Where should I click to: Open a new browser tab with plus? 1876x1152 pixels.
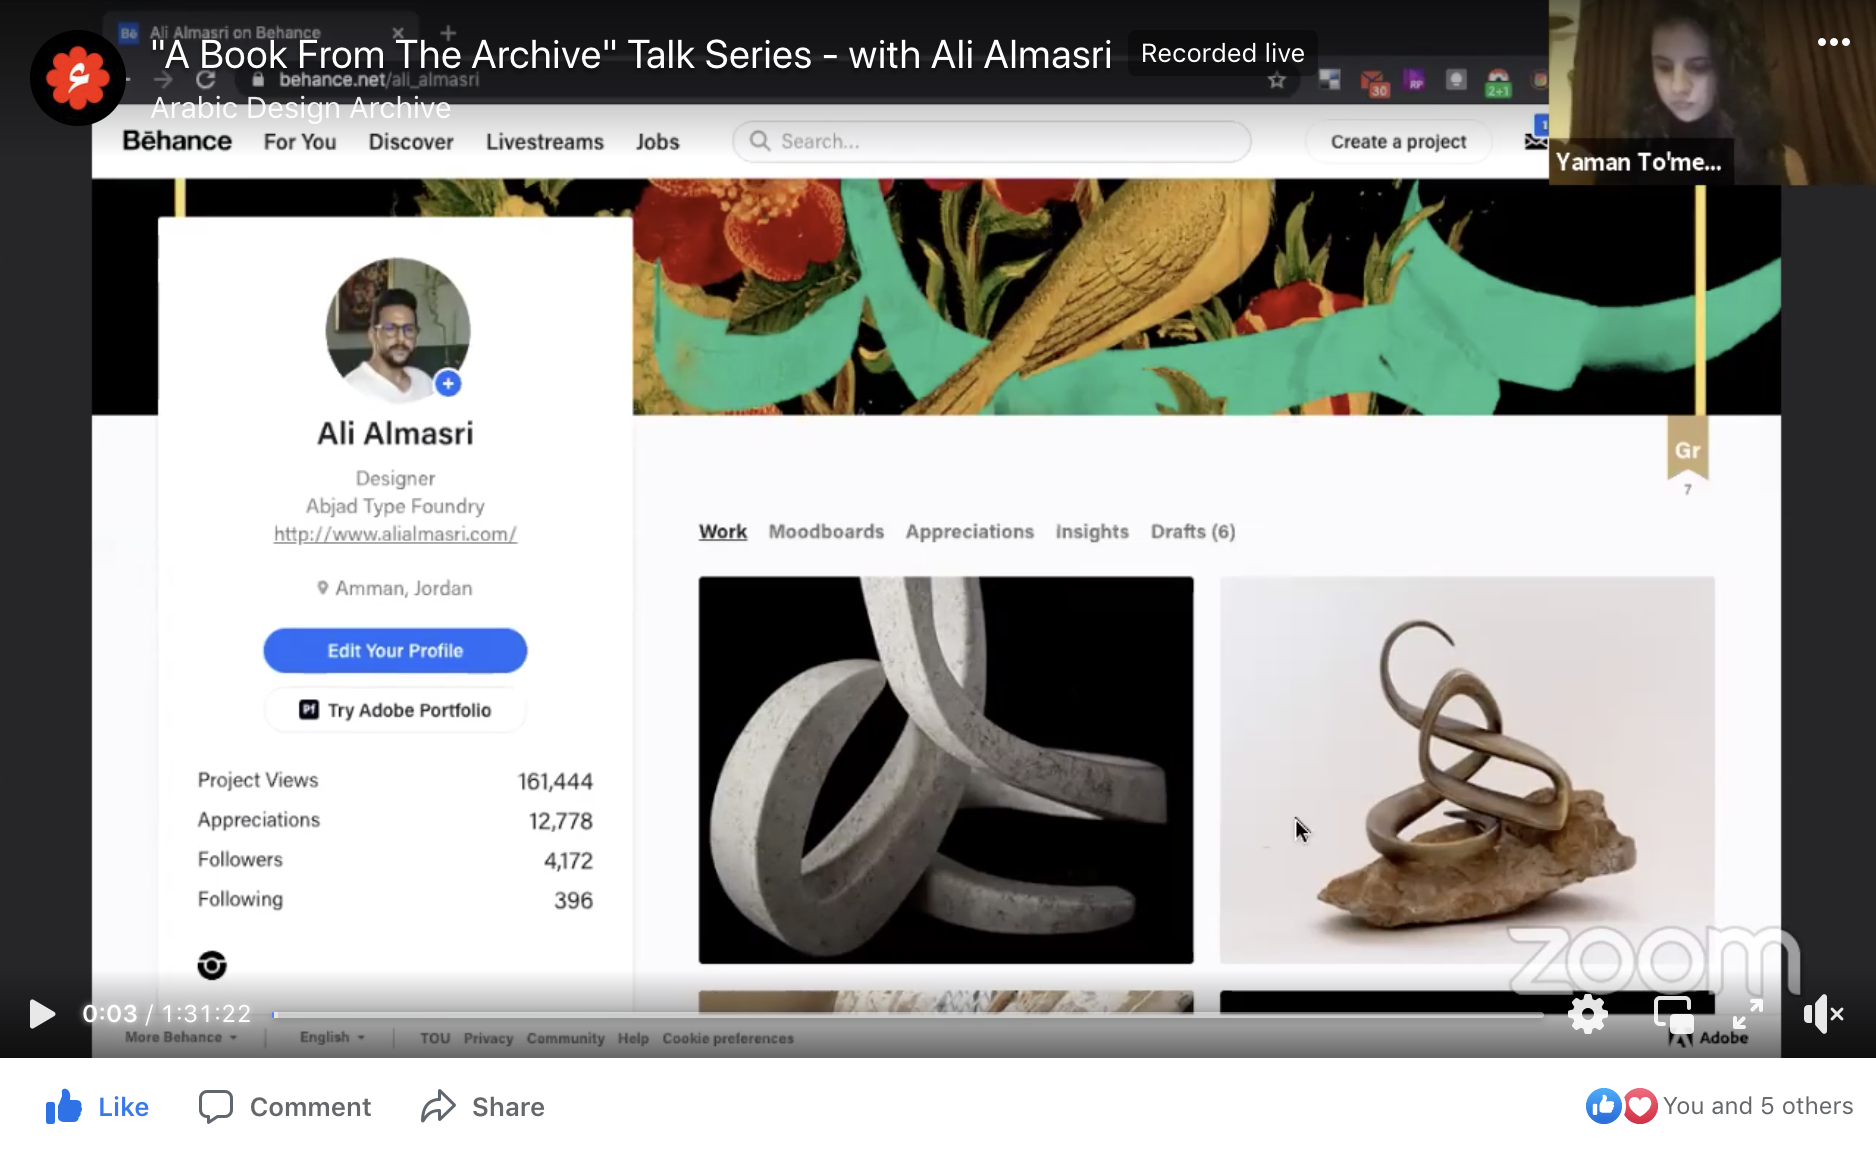click(448, 33)
